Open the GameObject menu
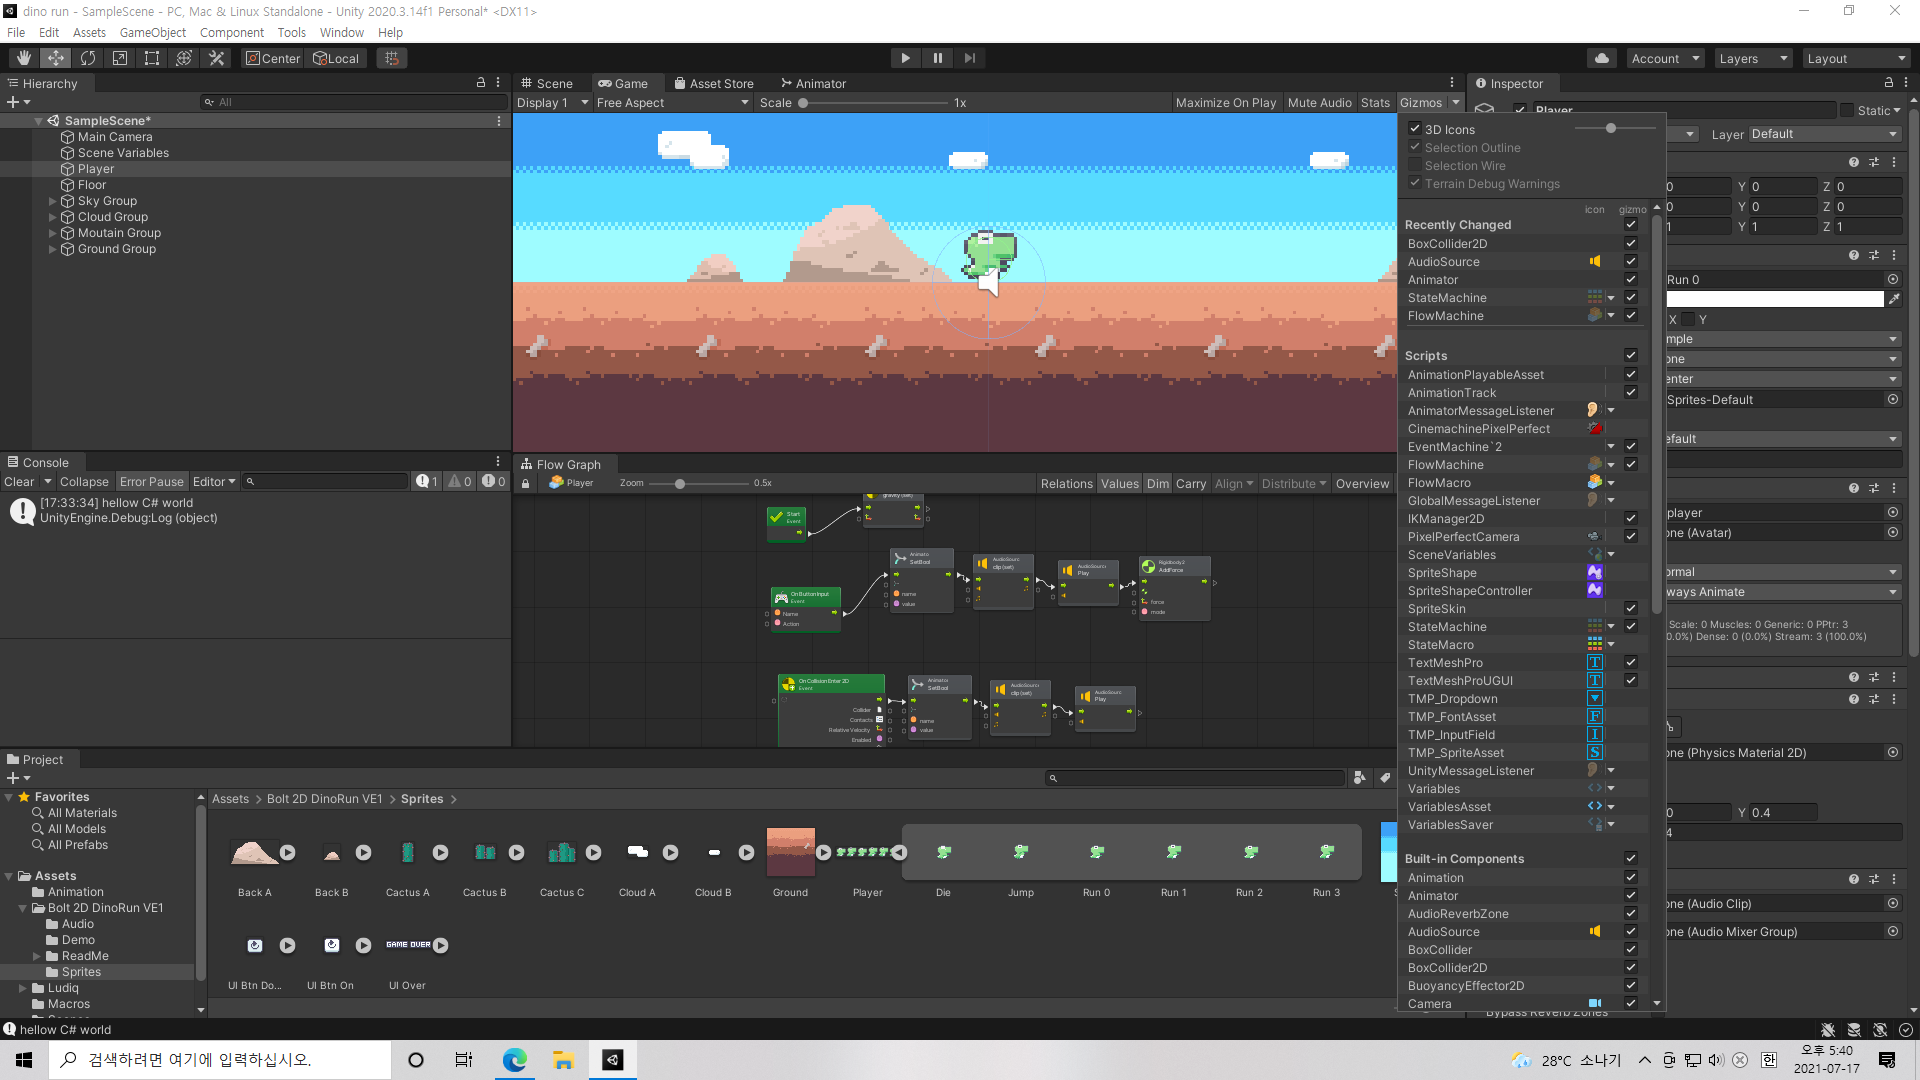1920x1080 pixels. coord(153,32)
